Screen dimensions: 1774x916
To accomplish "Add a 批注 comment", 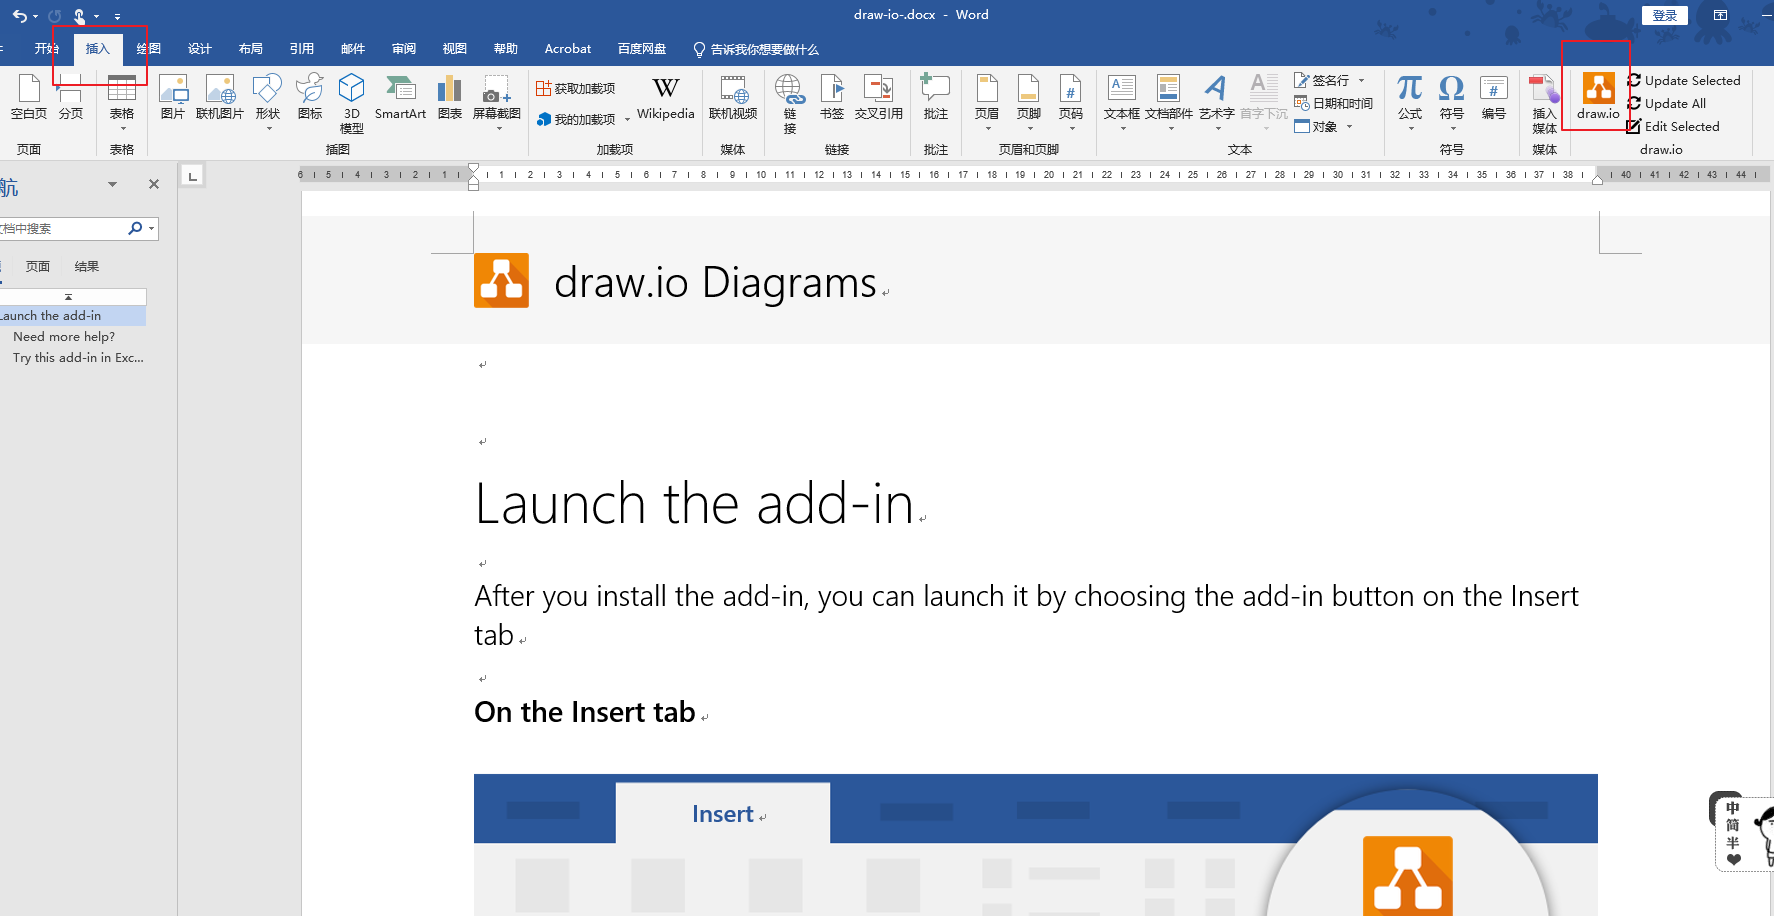I will click(935, 97).
